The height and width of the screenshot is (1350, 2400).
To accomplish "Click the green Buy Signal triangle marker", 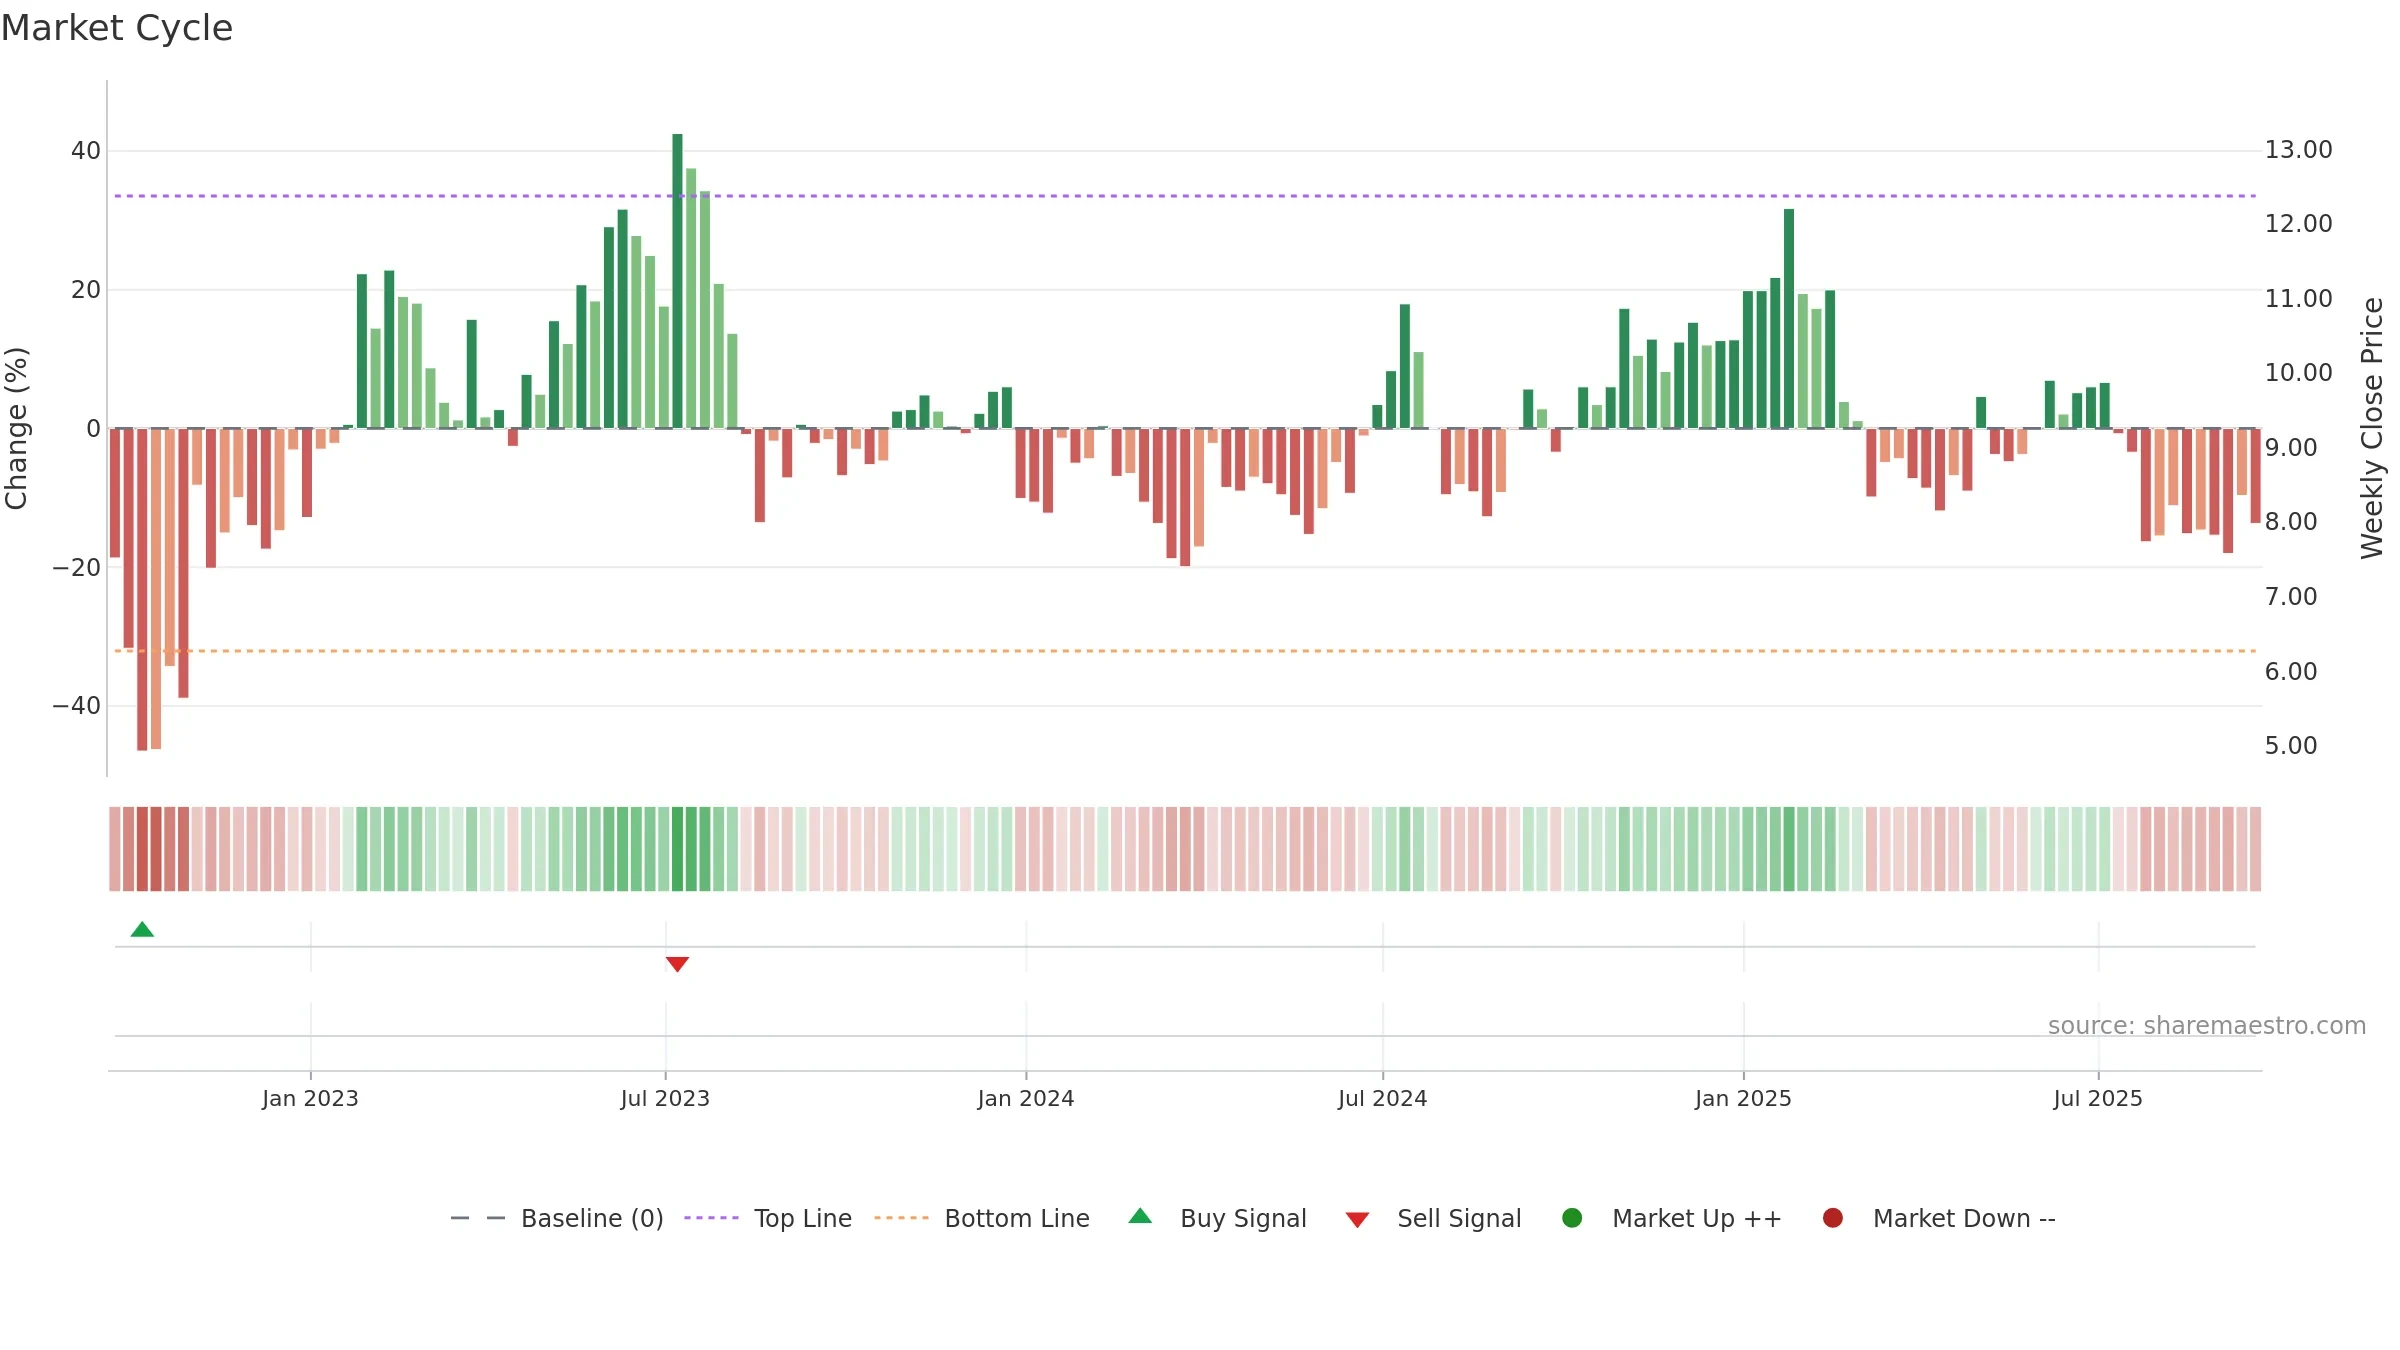I will click(142, 930).
